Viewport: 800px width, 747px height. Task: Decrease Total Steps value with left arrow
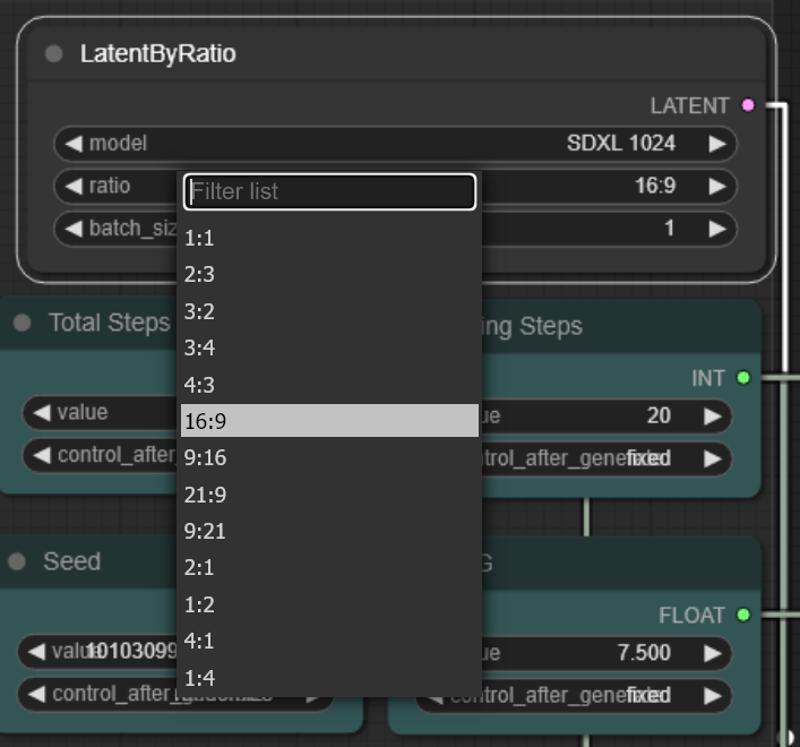click(x=42, y=412)
